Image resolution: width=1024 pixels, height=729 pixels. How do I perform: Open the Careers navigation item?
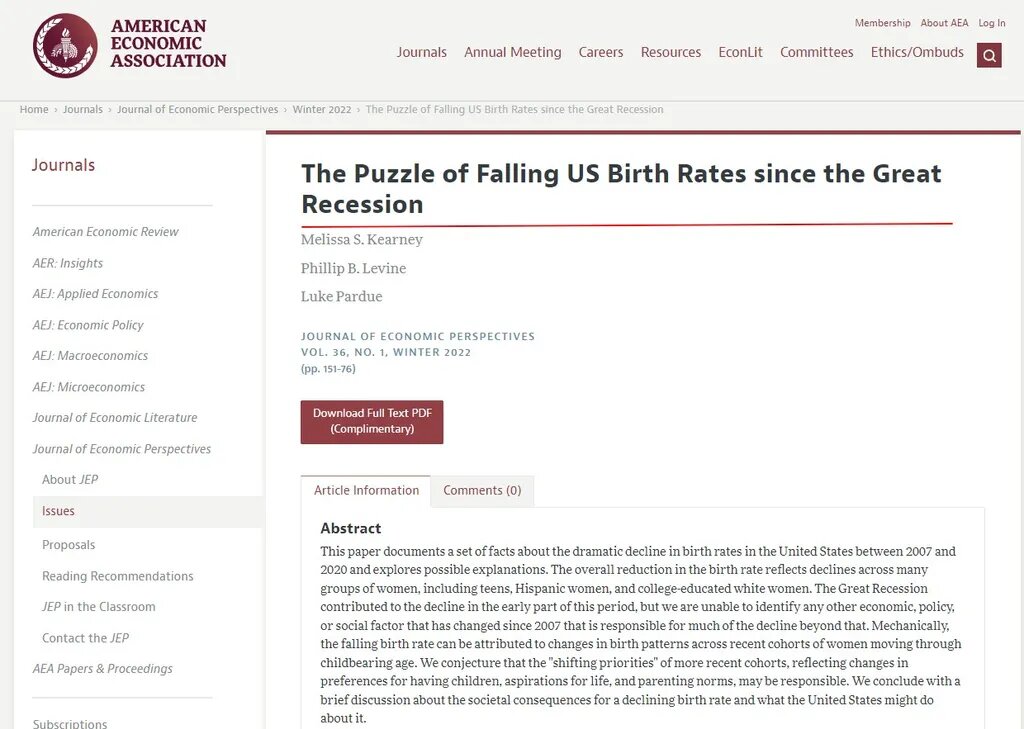tap(601, 52)
